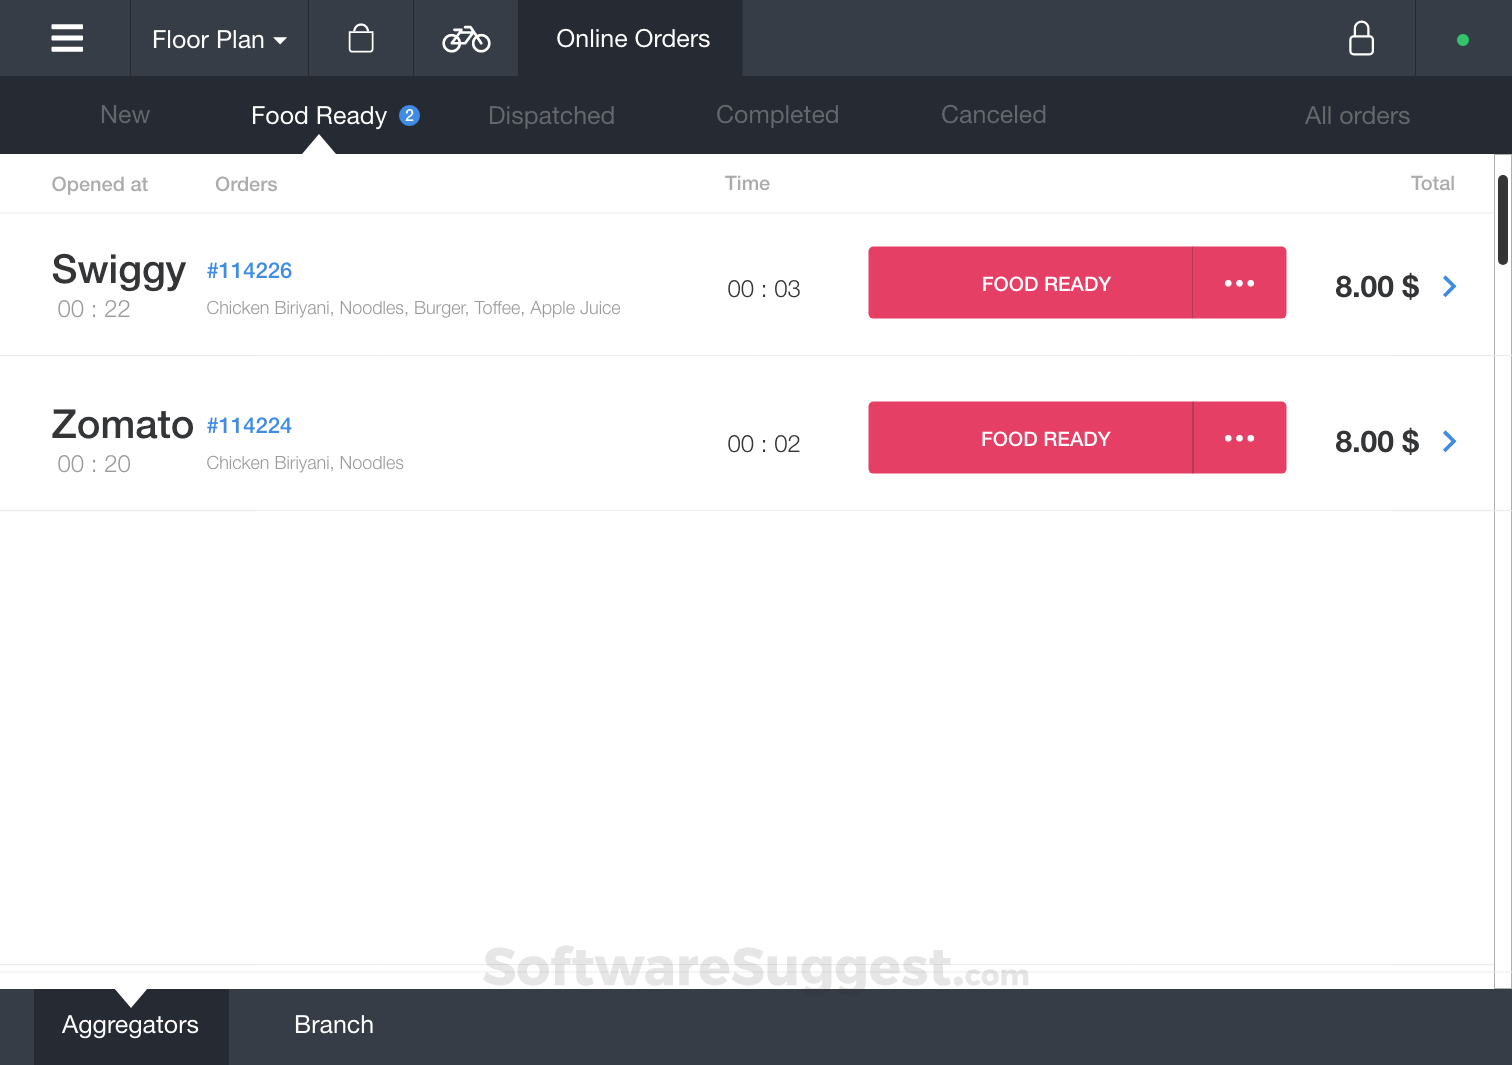This screenshot has width=1512, height=1065.
Task: Open the hamburger menu
Action: coord(67,38)
